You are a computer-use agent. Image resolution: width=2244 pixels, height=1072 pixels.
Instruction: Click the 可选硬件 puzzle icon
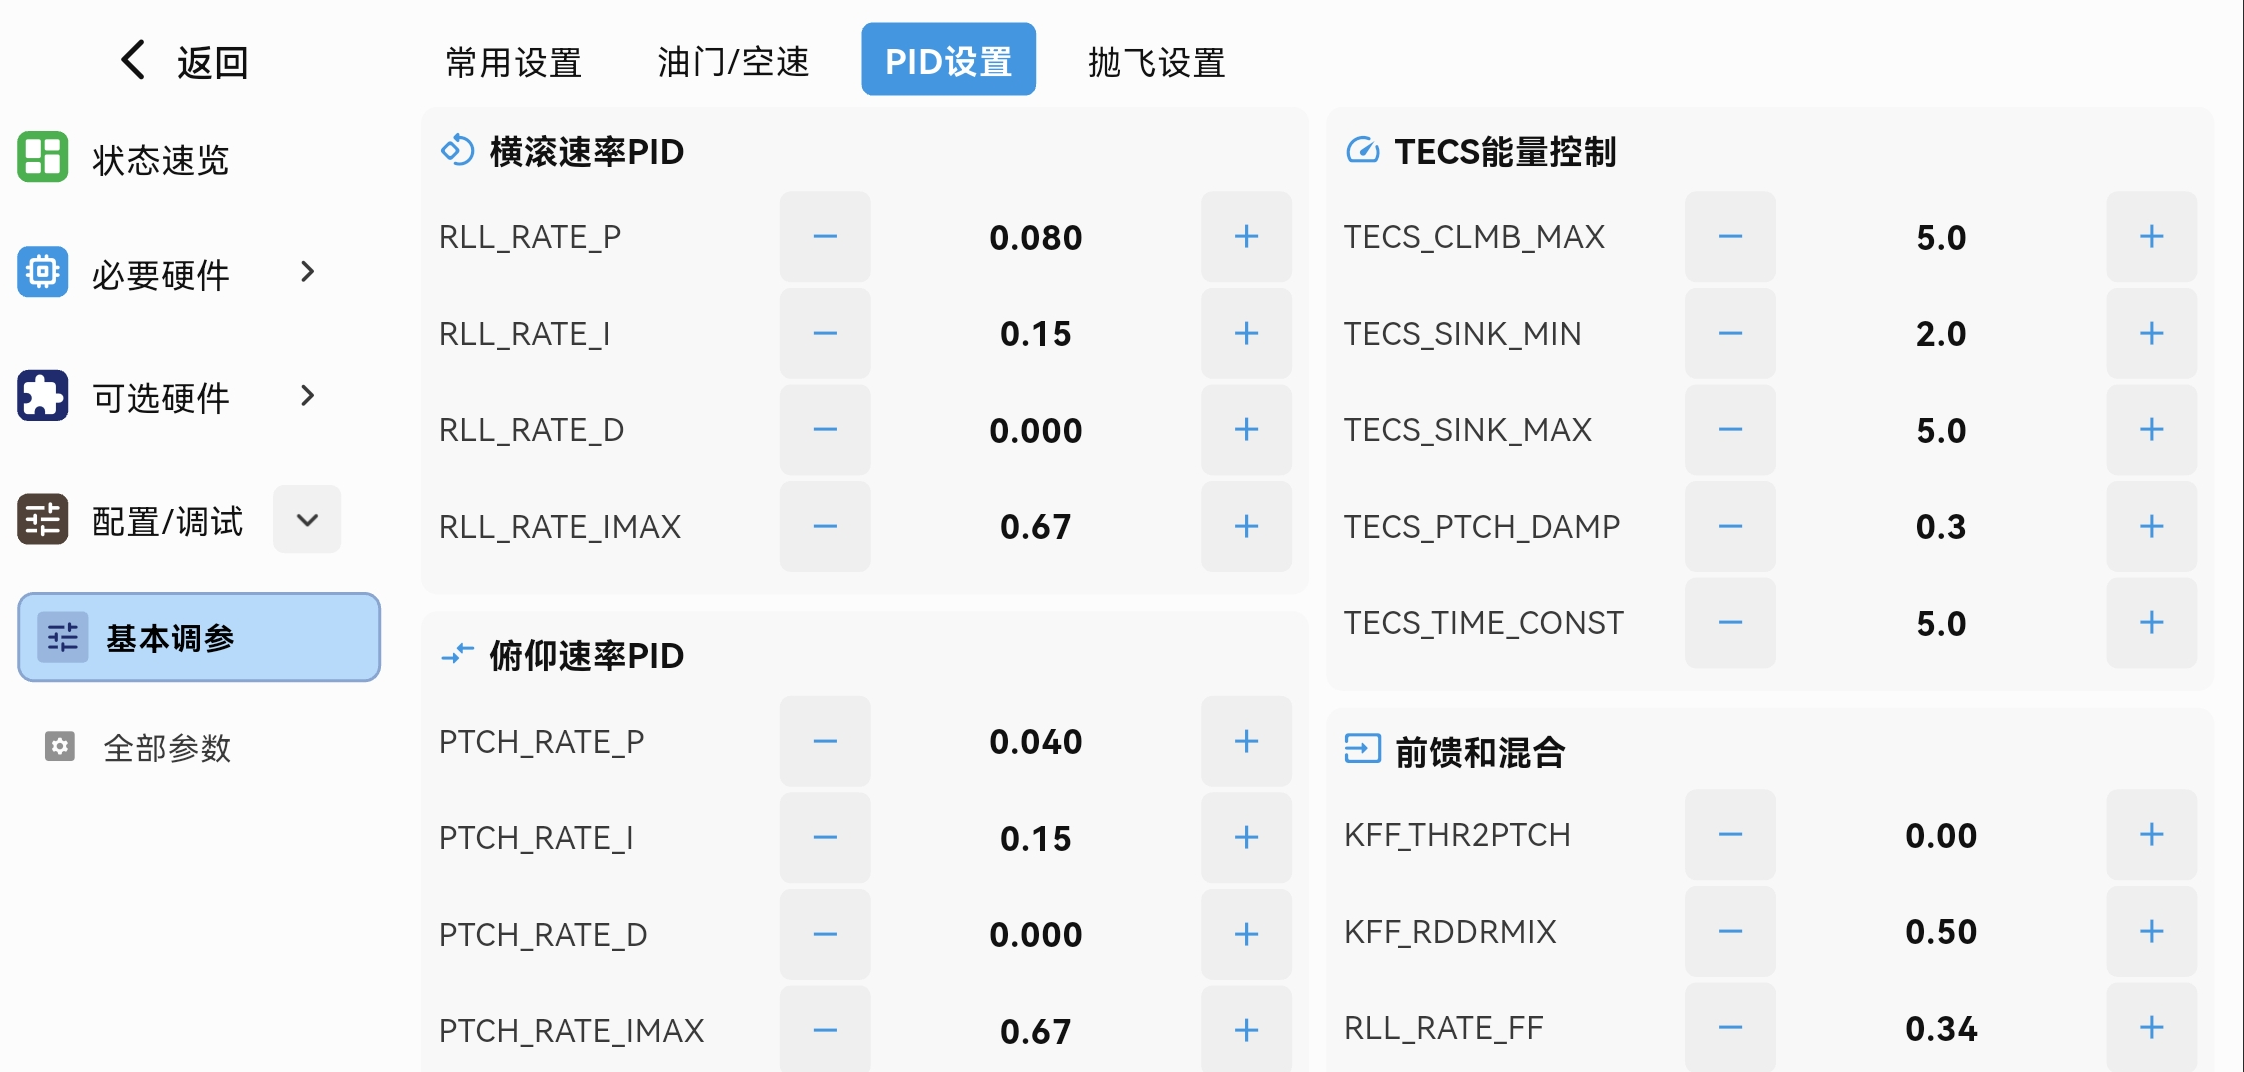pyautogui.click(x=42, y=396)
